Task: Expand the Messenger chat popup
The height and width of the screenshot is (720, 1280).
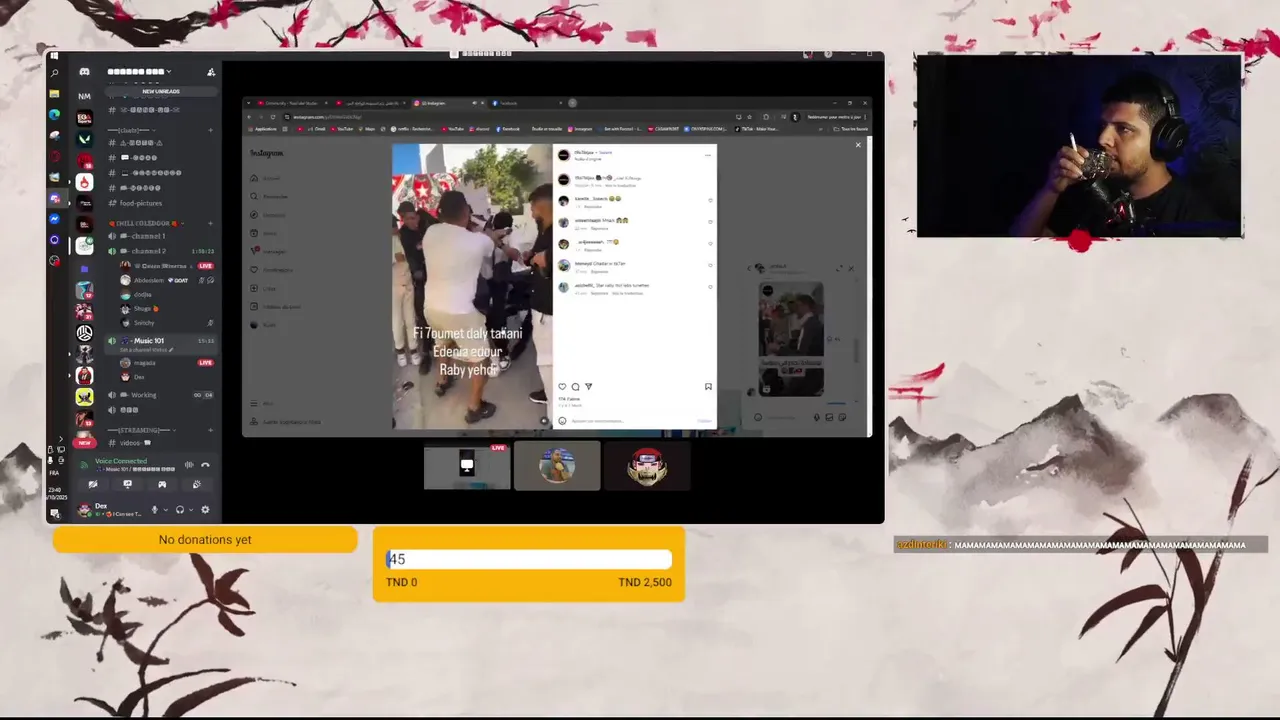Action: 839,268
